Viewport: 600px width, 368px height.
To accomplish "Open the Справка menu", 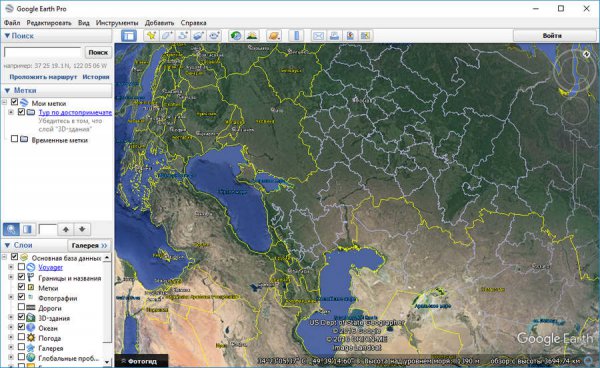I will point(193,23).
